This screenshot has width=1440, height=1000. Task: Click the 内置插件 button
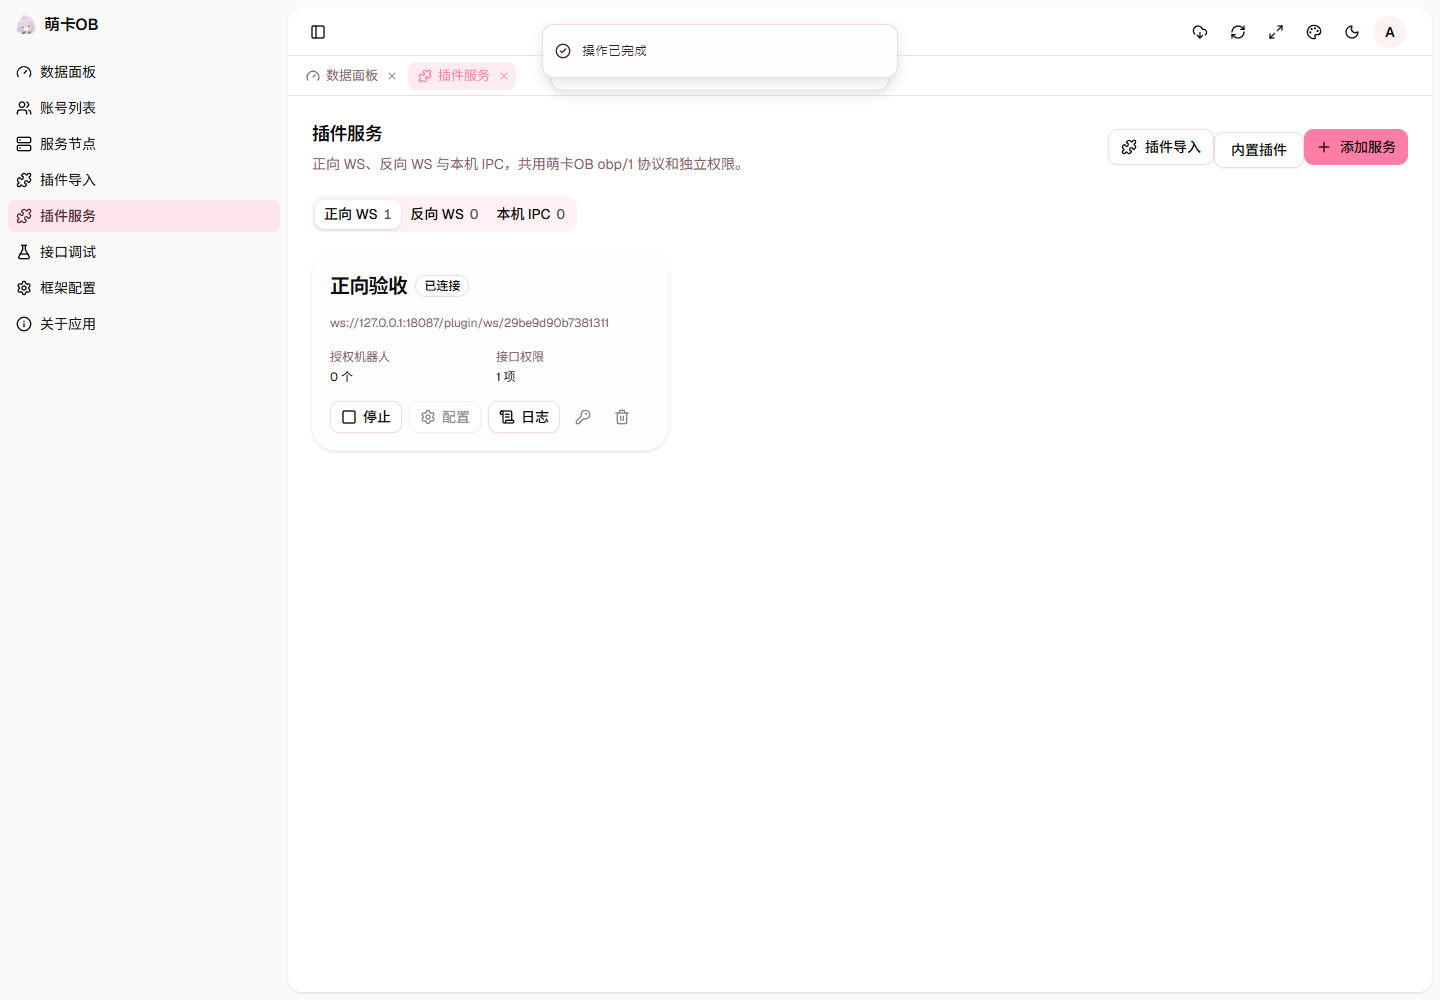point(1259,150)
